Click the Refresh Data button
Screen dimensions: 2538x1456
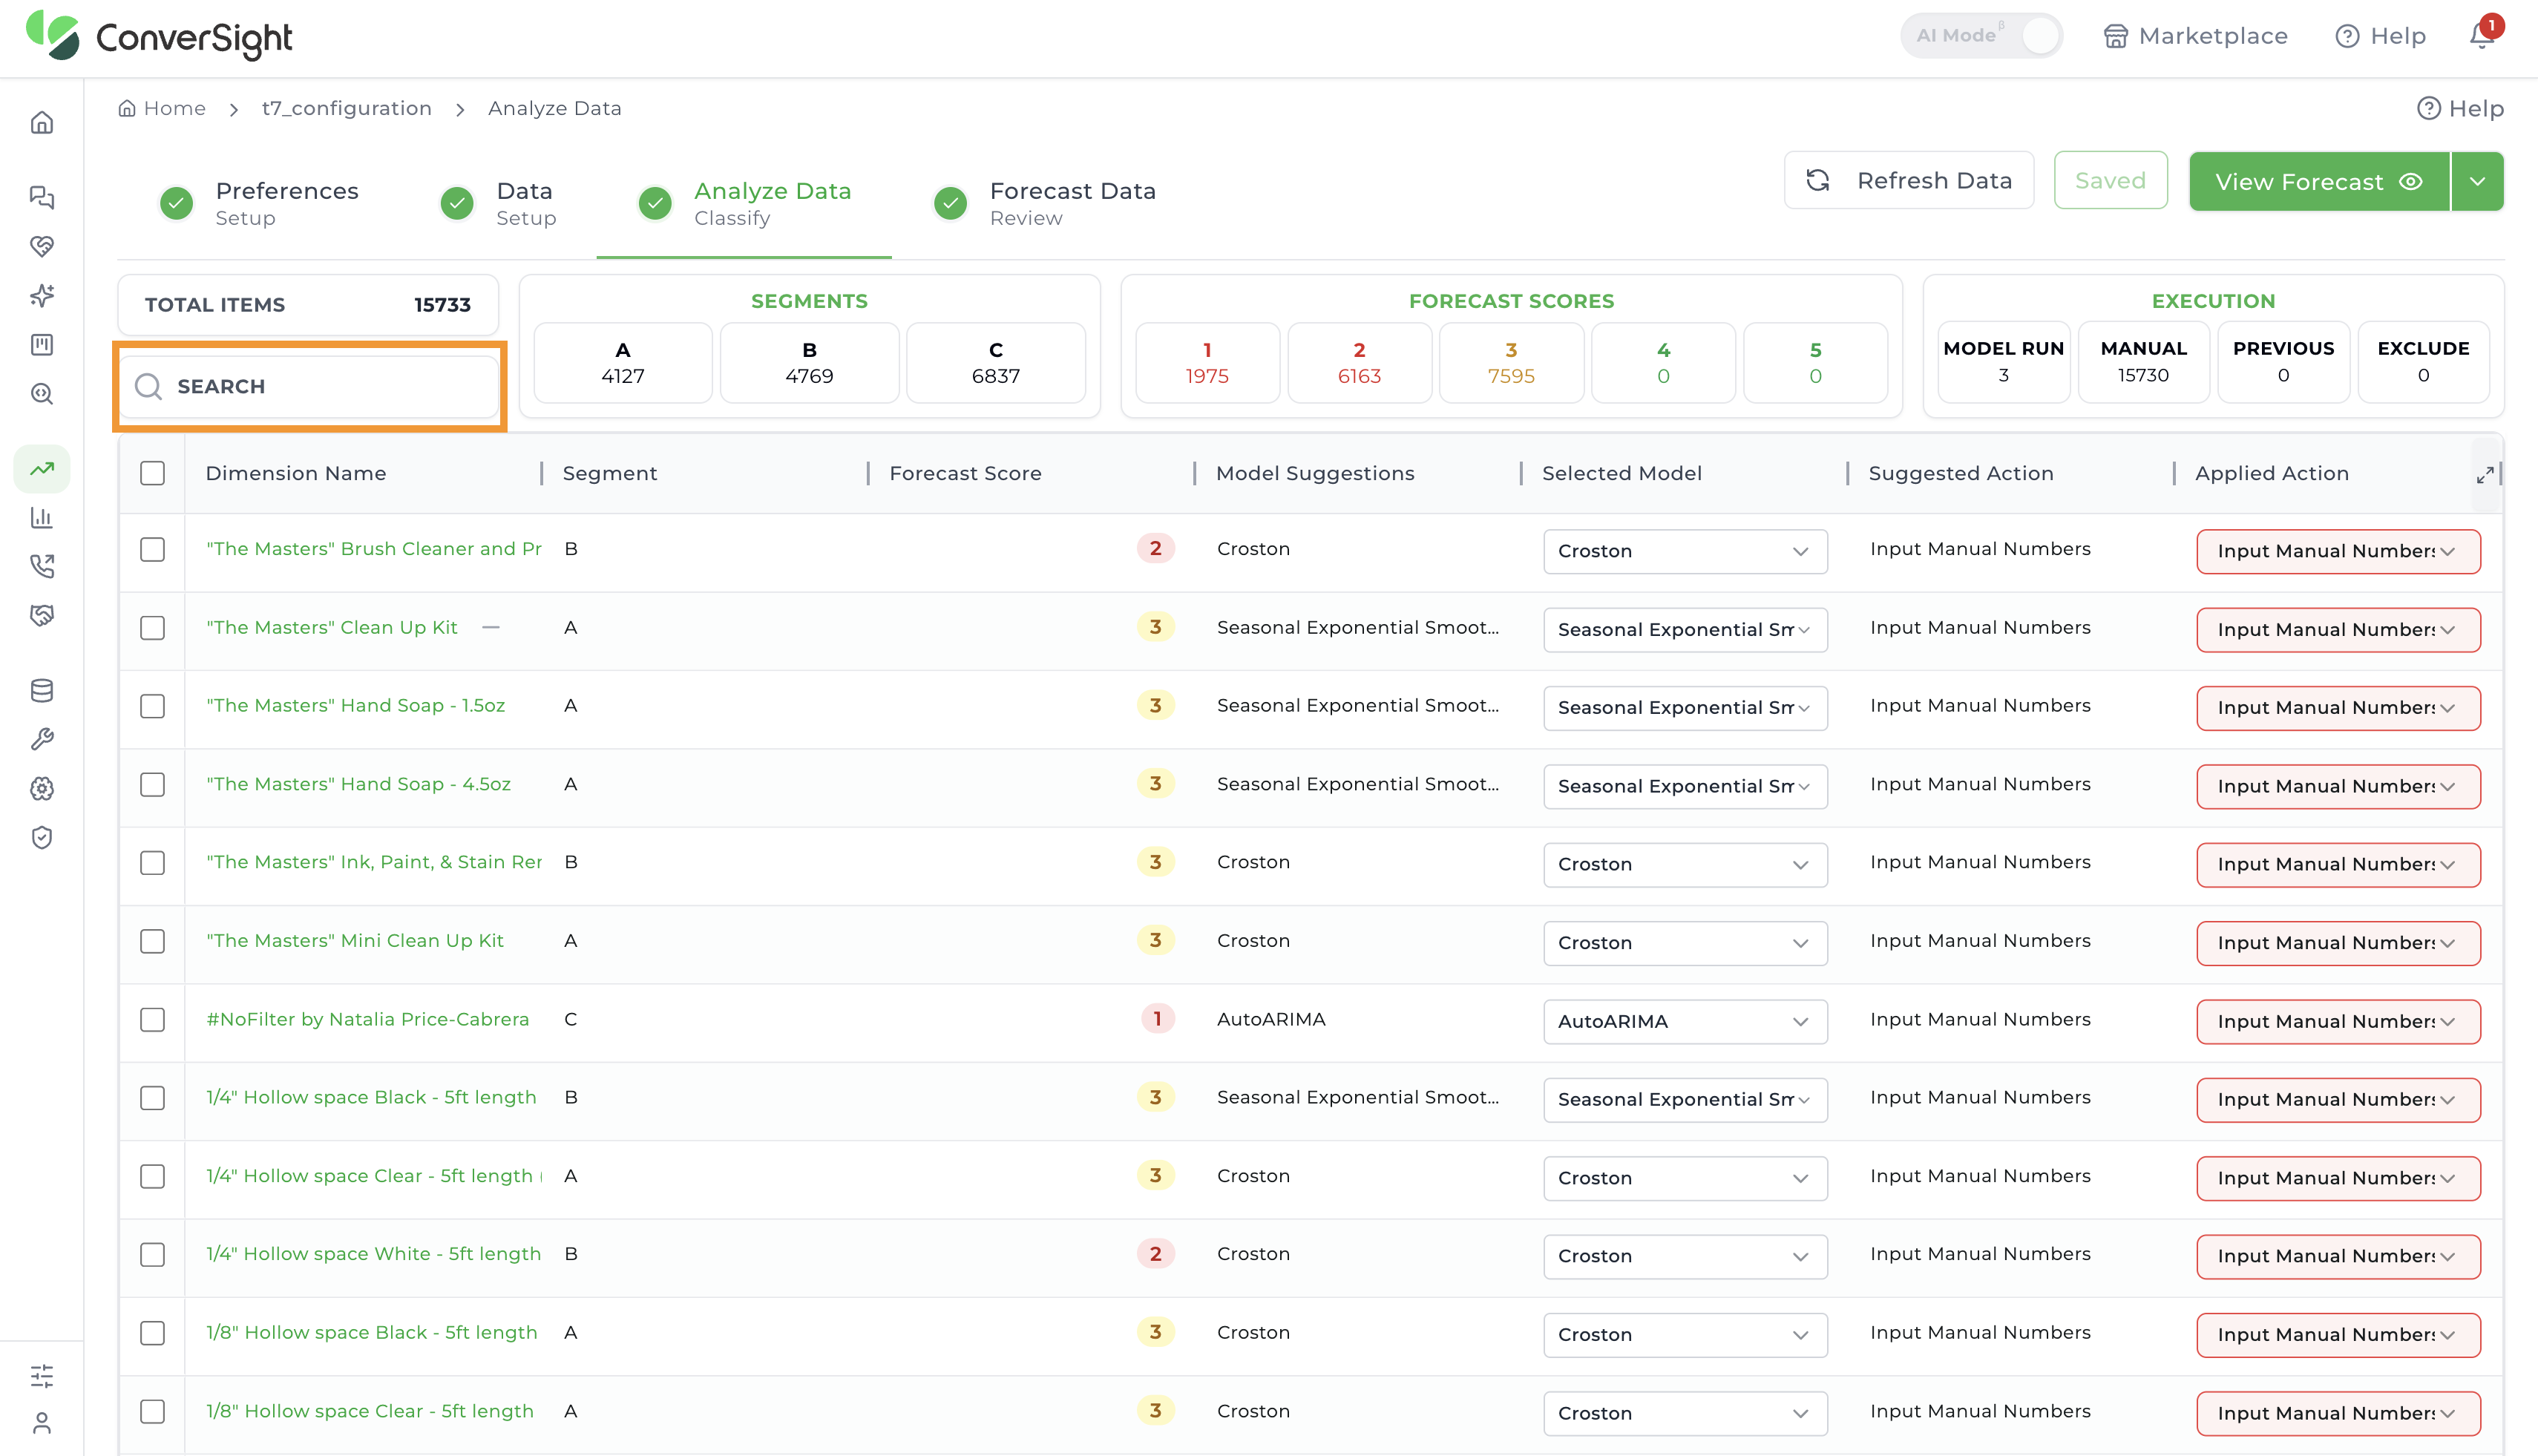tap(1908, 180)
